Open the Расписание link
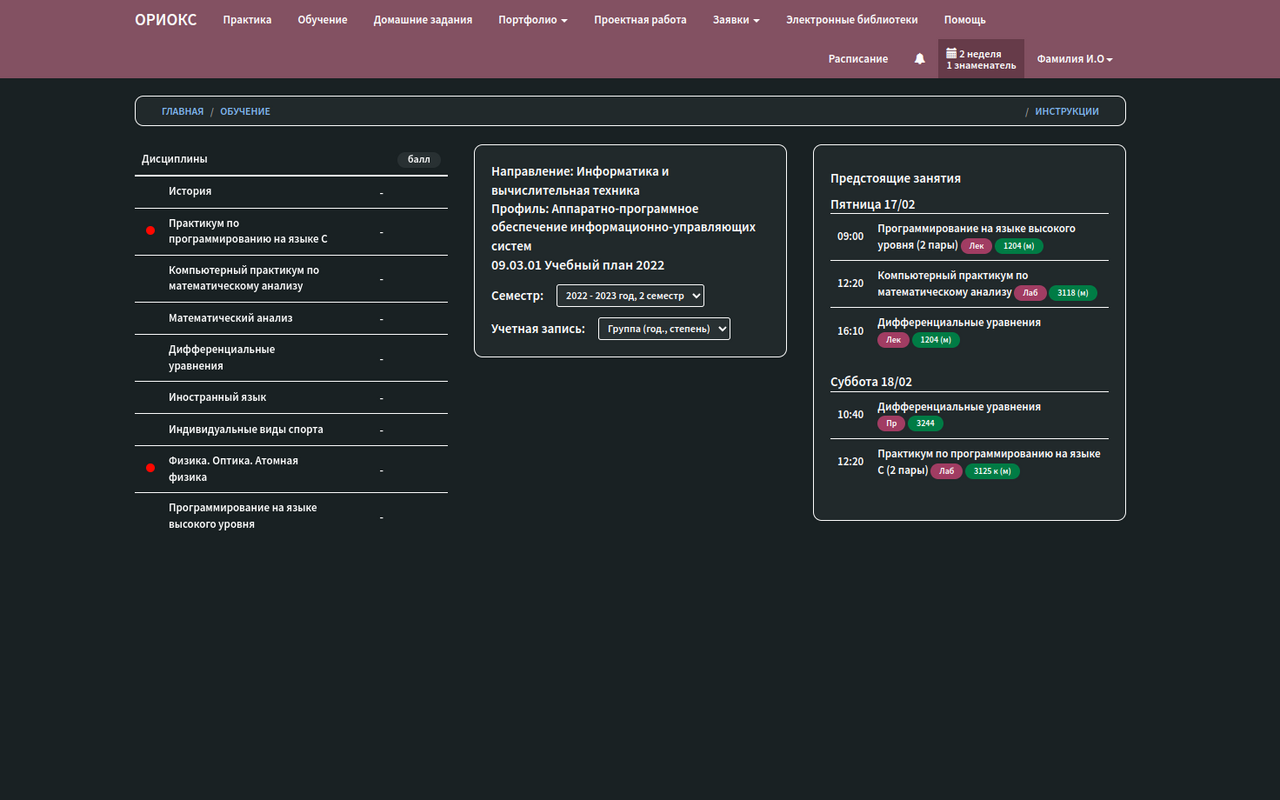This screenshot has height=800, width=1280. [858, 59]
